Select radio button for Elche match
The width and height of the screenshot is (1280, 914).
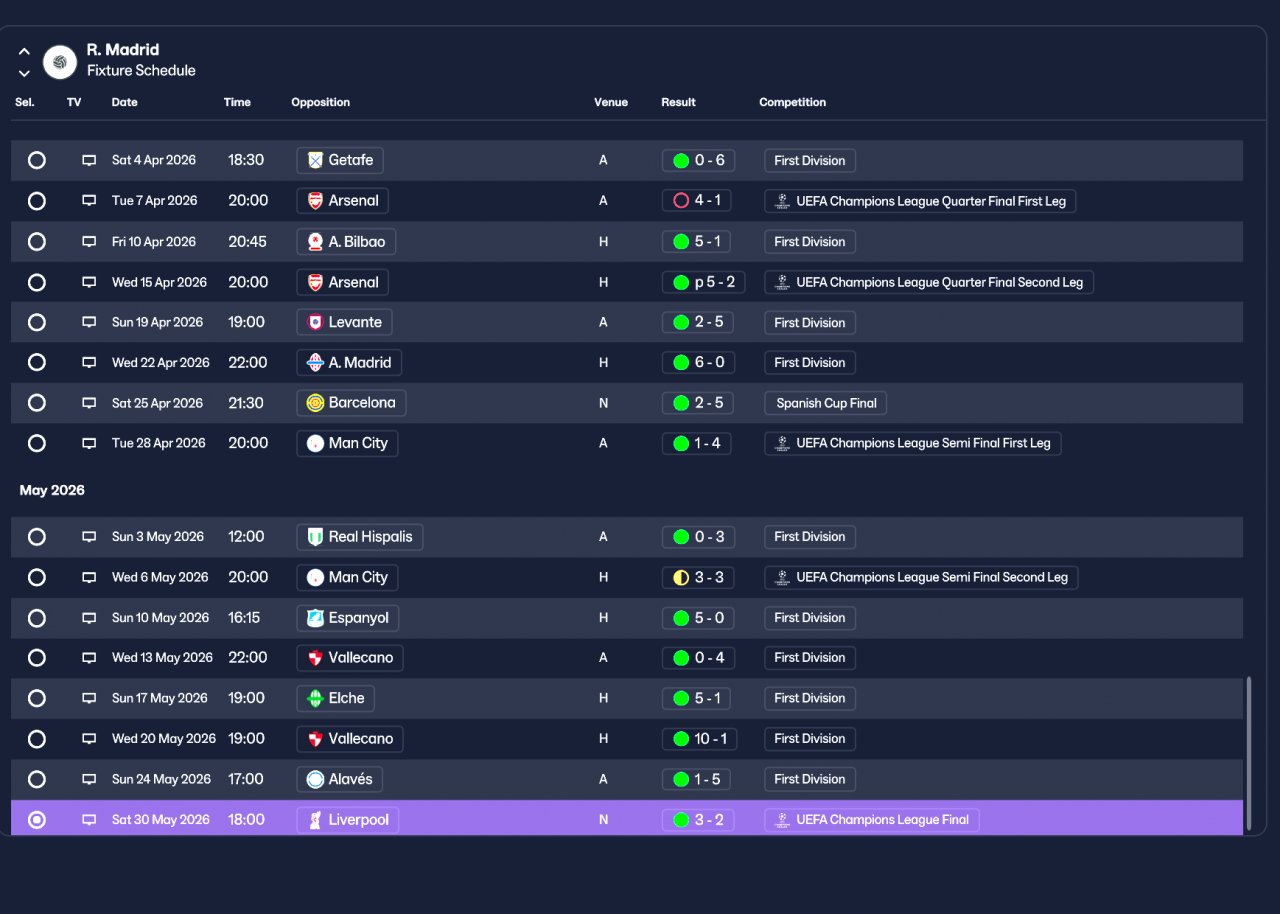tap(37, 698)
